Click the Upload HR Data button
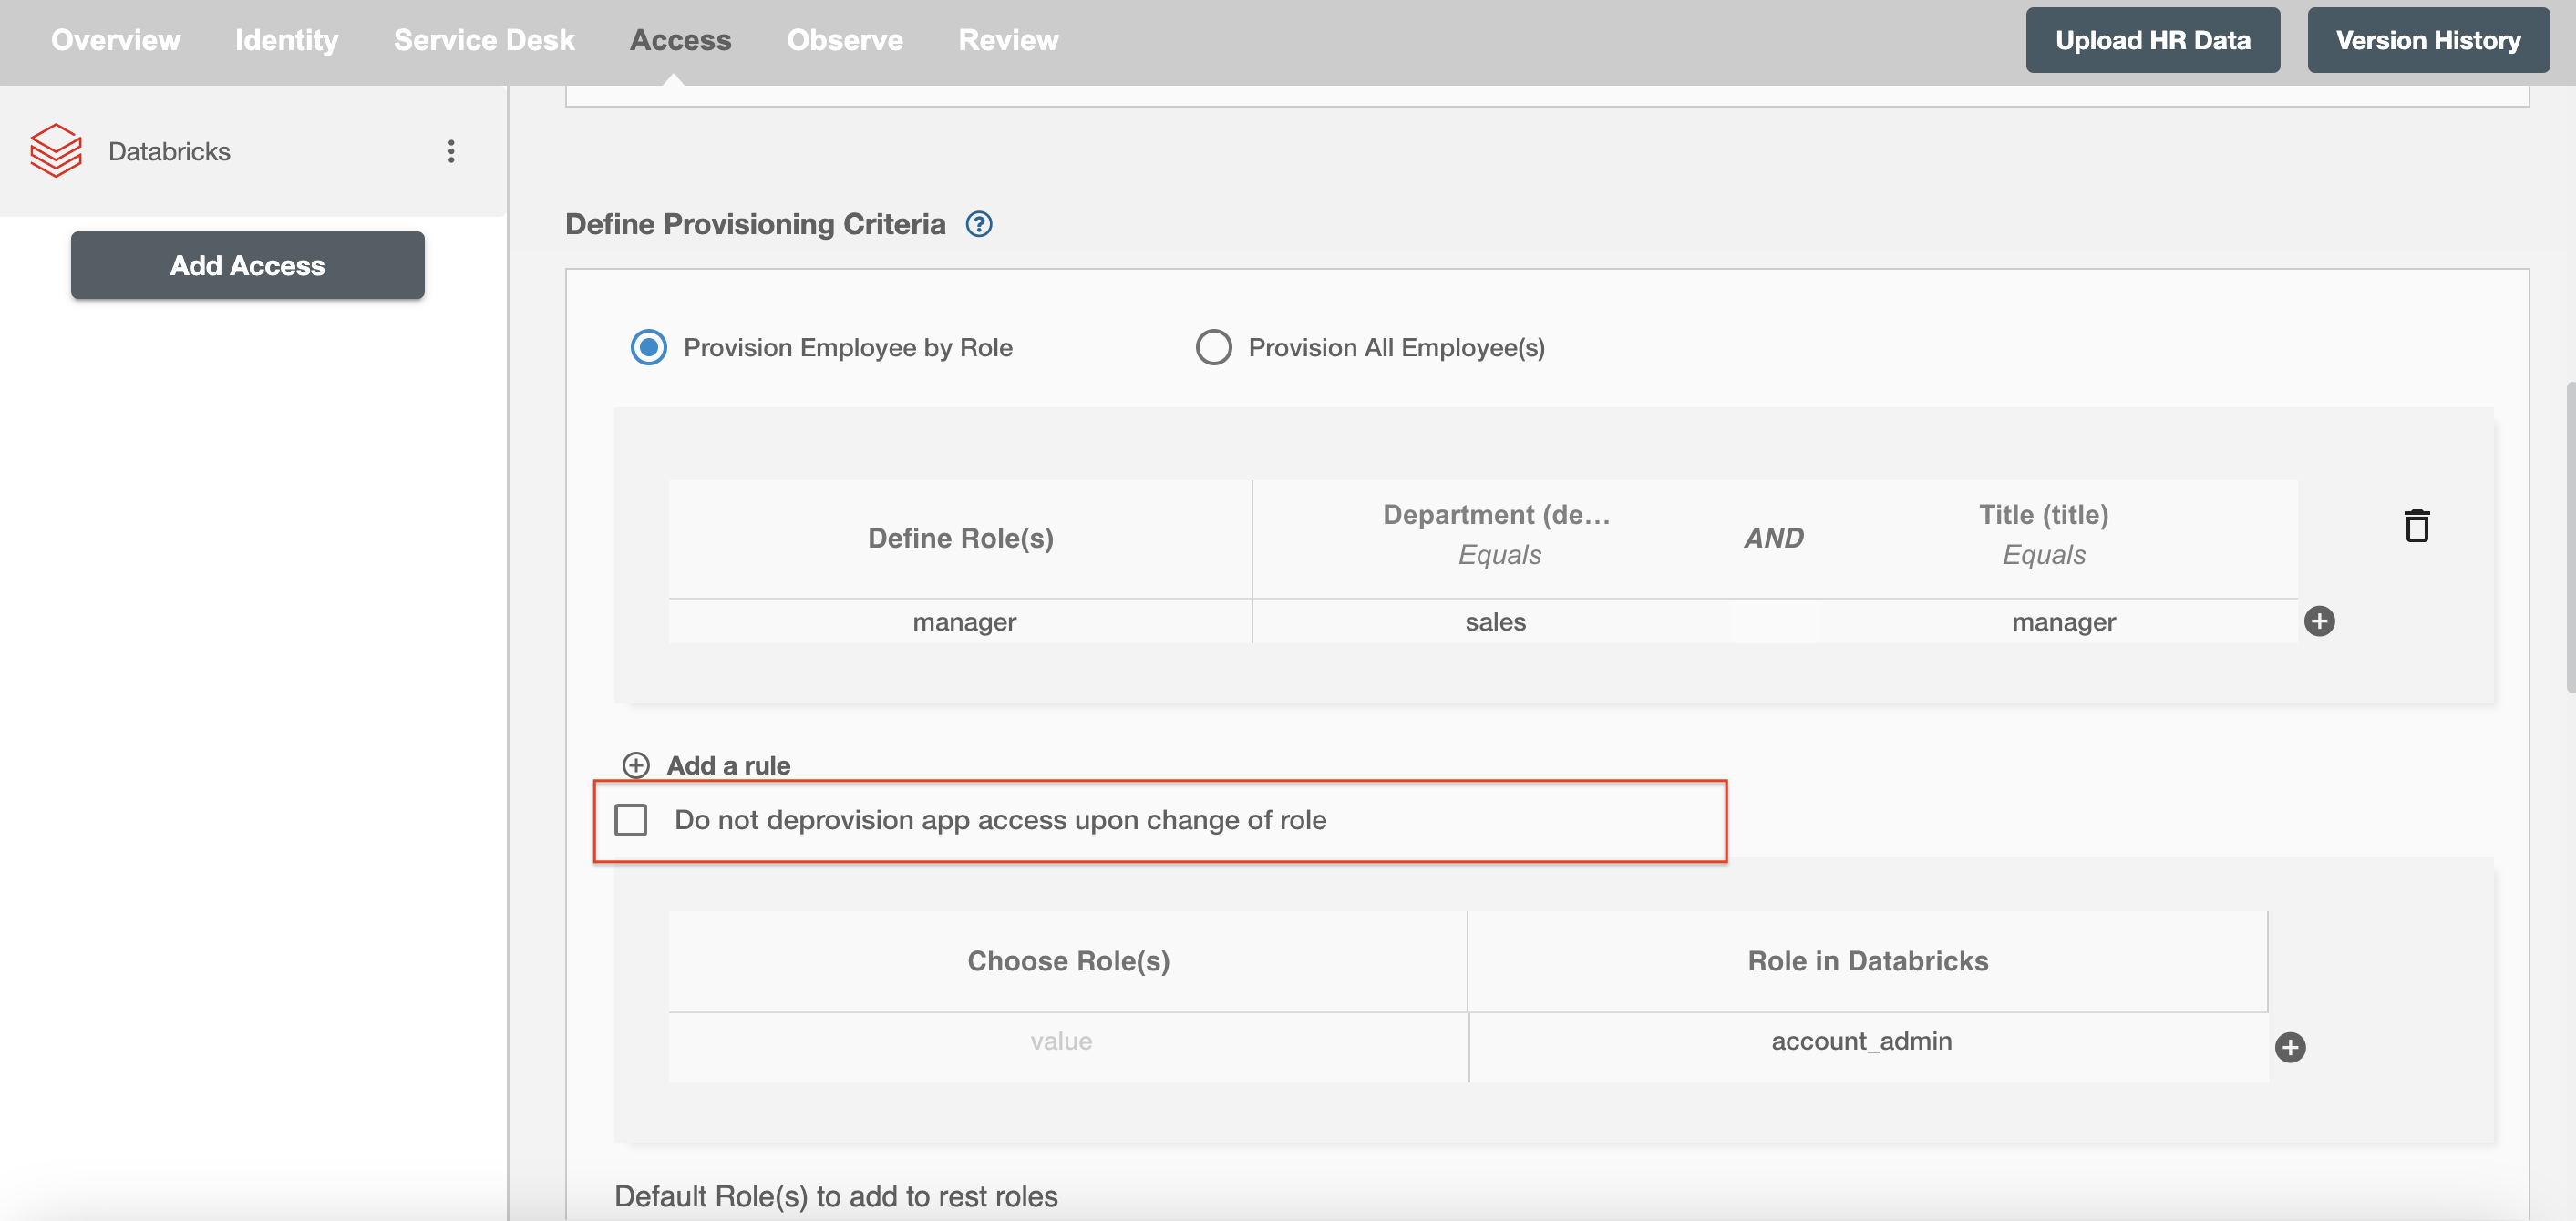The height and width of the screenshot is (1221, 2576). (x=2154, y=39)
